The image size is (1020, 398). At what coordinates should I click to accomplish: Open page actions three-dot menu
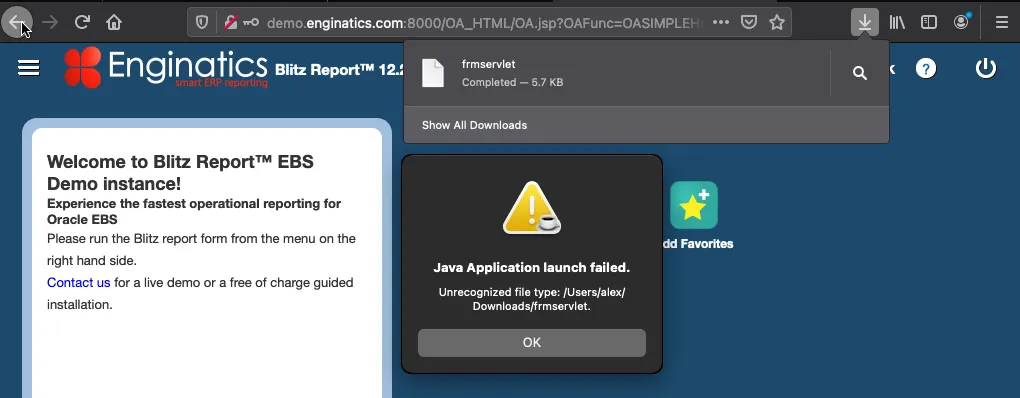click(x=721, y=22)
